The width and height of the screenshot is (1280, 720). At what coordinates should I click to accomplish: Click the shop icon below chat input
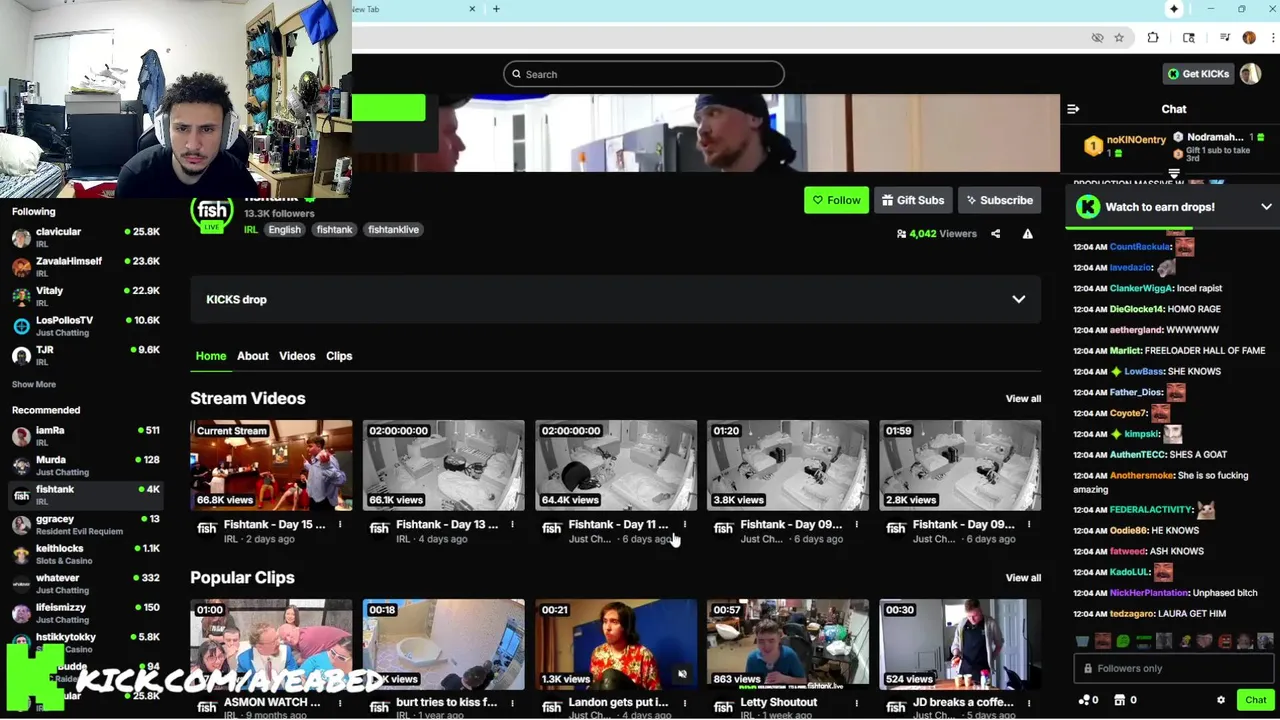(x=1120, y=700)
